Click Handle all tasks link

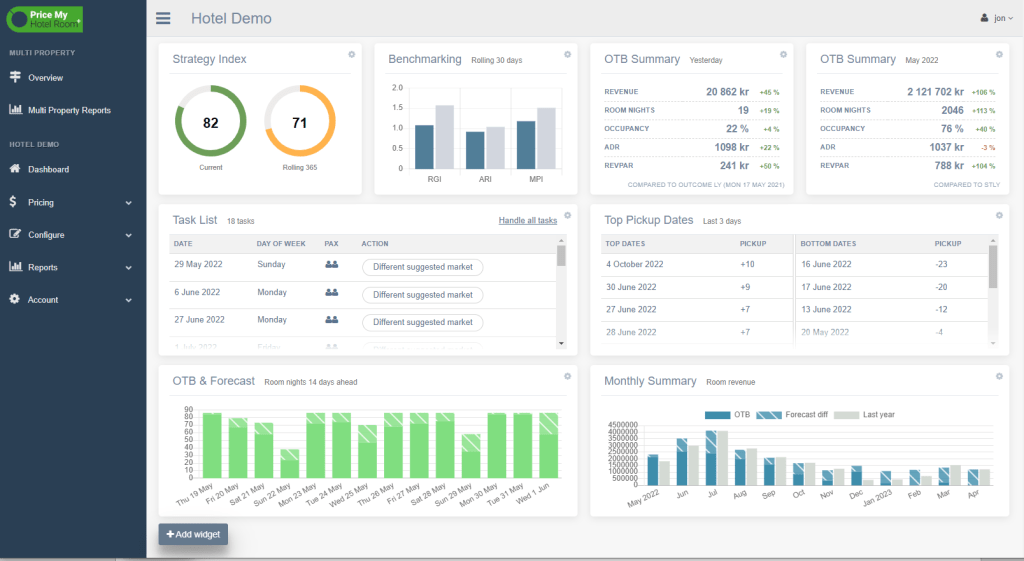527,220
